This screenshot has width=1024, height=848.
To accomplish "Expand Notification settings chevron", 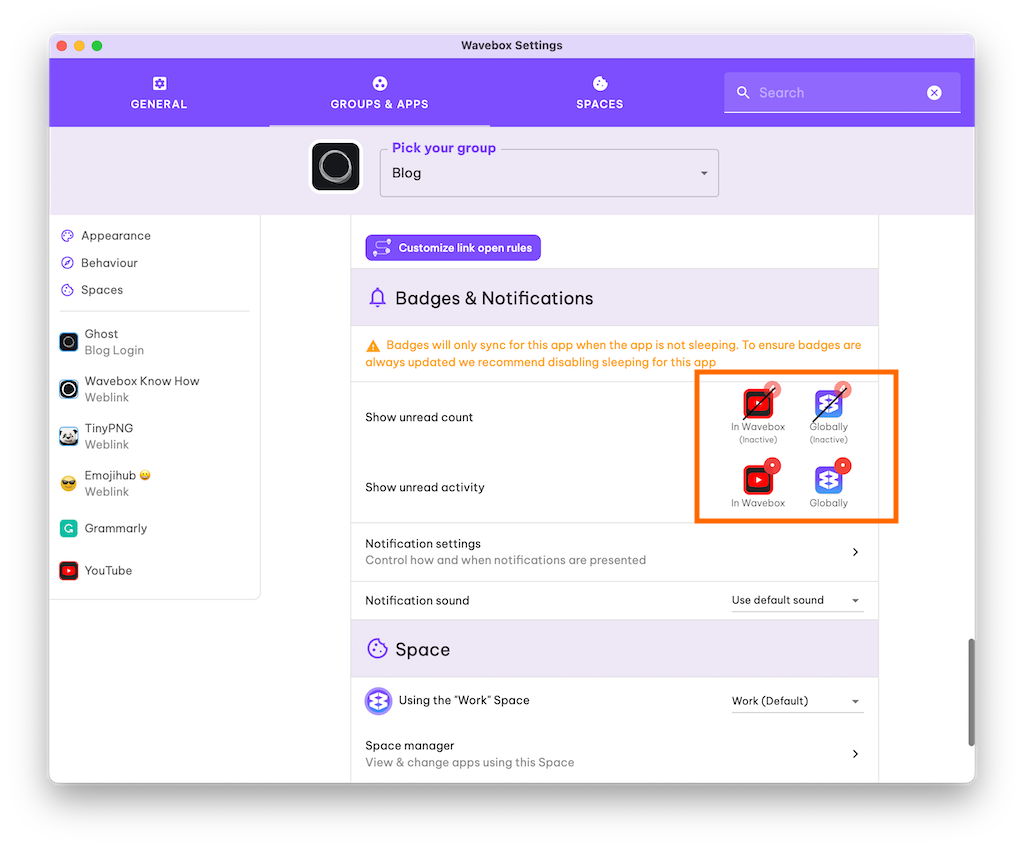I will [856, 552].
